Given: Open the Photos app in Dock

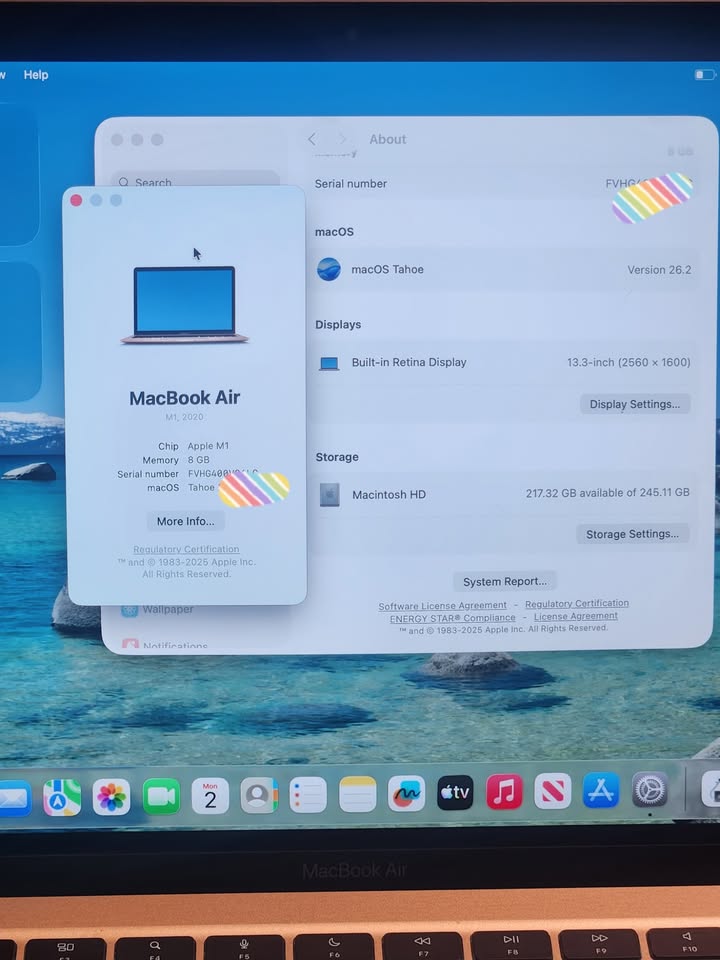Looking at the screenshot, I should [x=111, y=797].
